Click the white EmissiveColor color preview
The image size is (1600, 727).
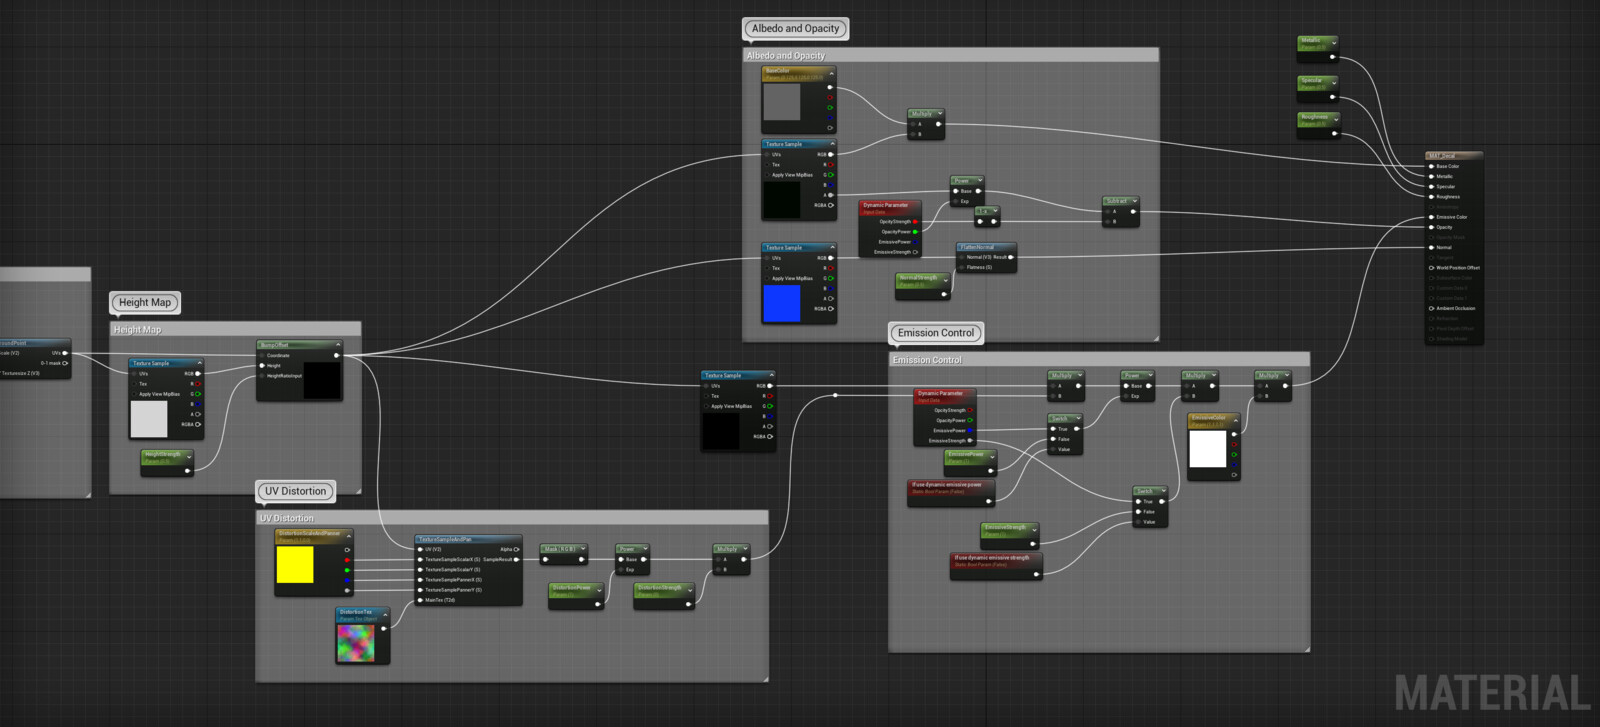click(x=1207, y=449)
